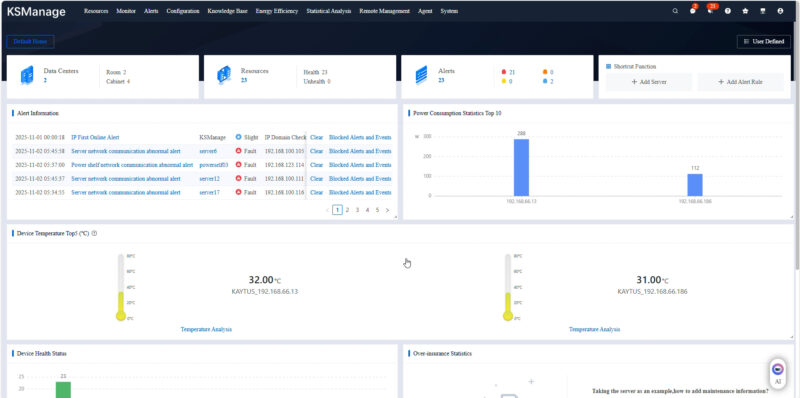Screen dimensions: 800x398
Task: Click the Data Centers building icon
Action: (27, 76)
